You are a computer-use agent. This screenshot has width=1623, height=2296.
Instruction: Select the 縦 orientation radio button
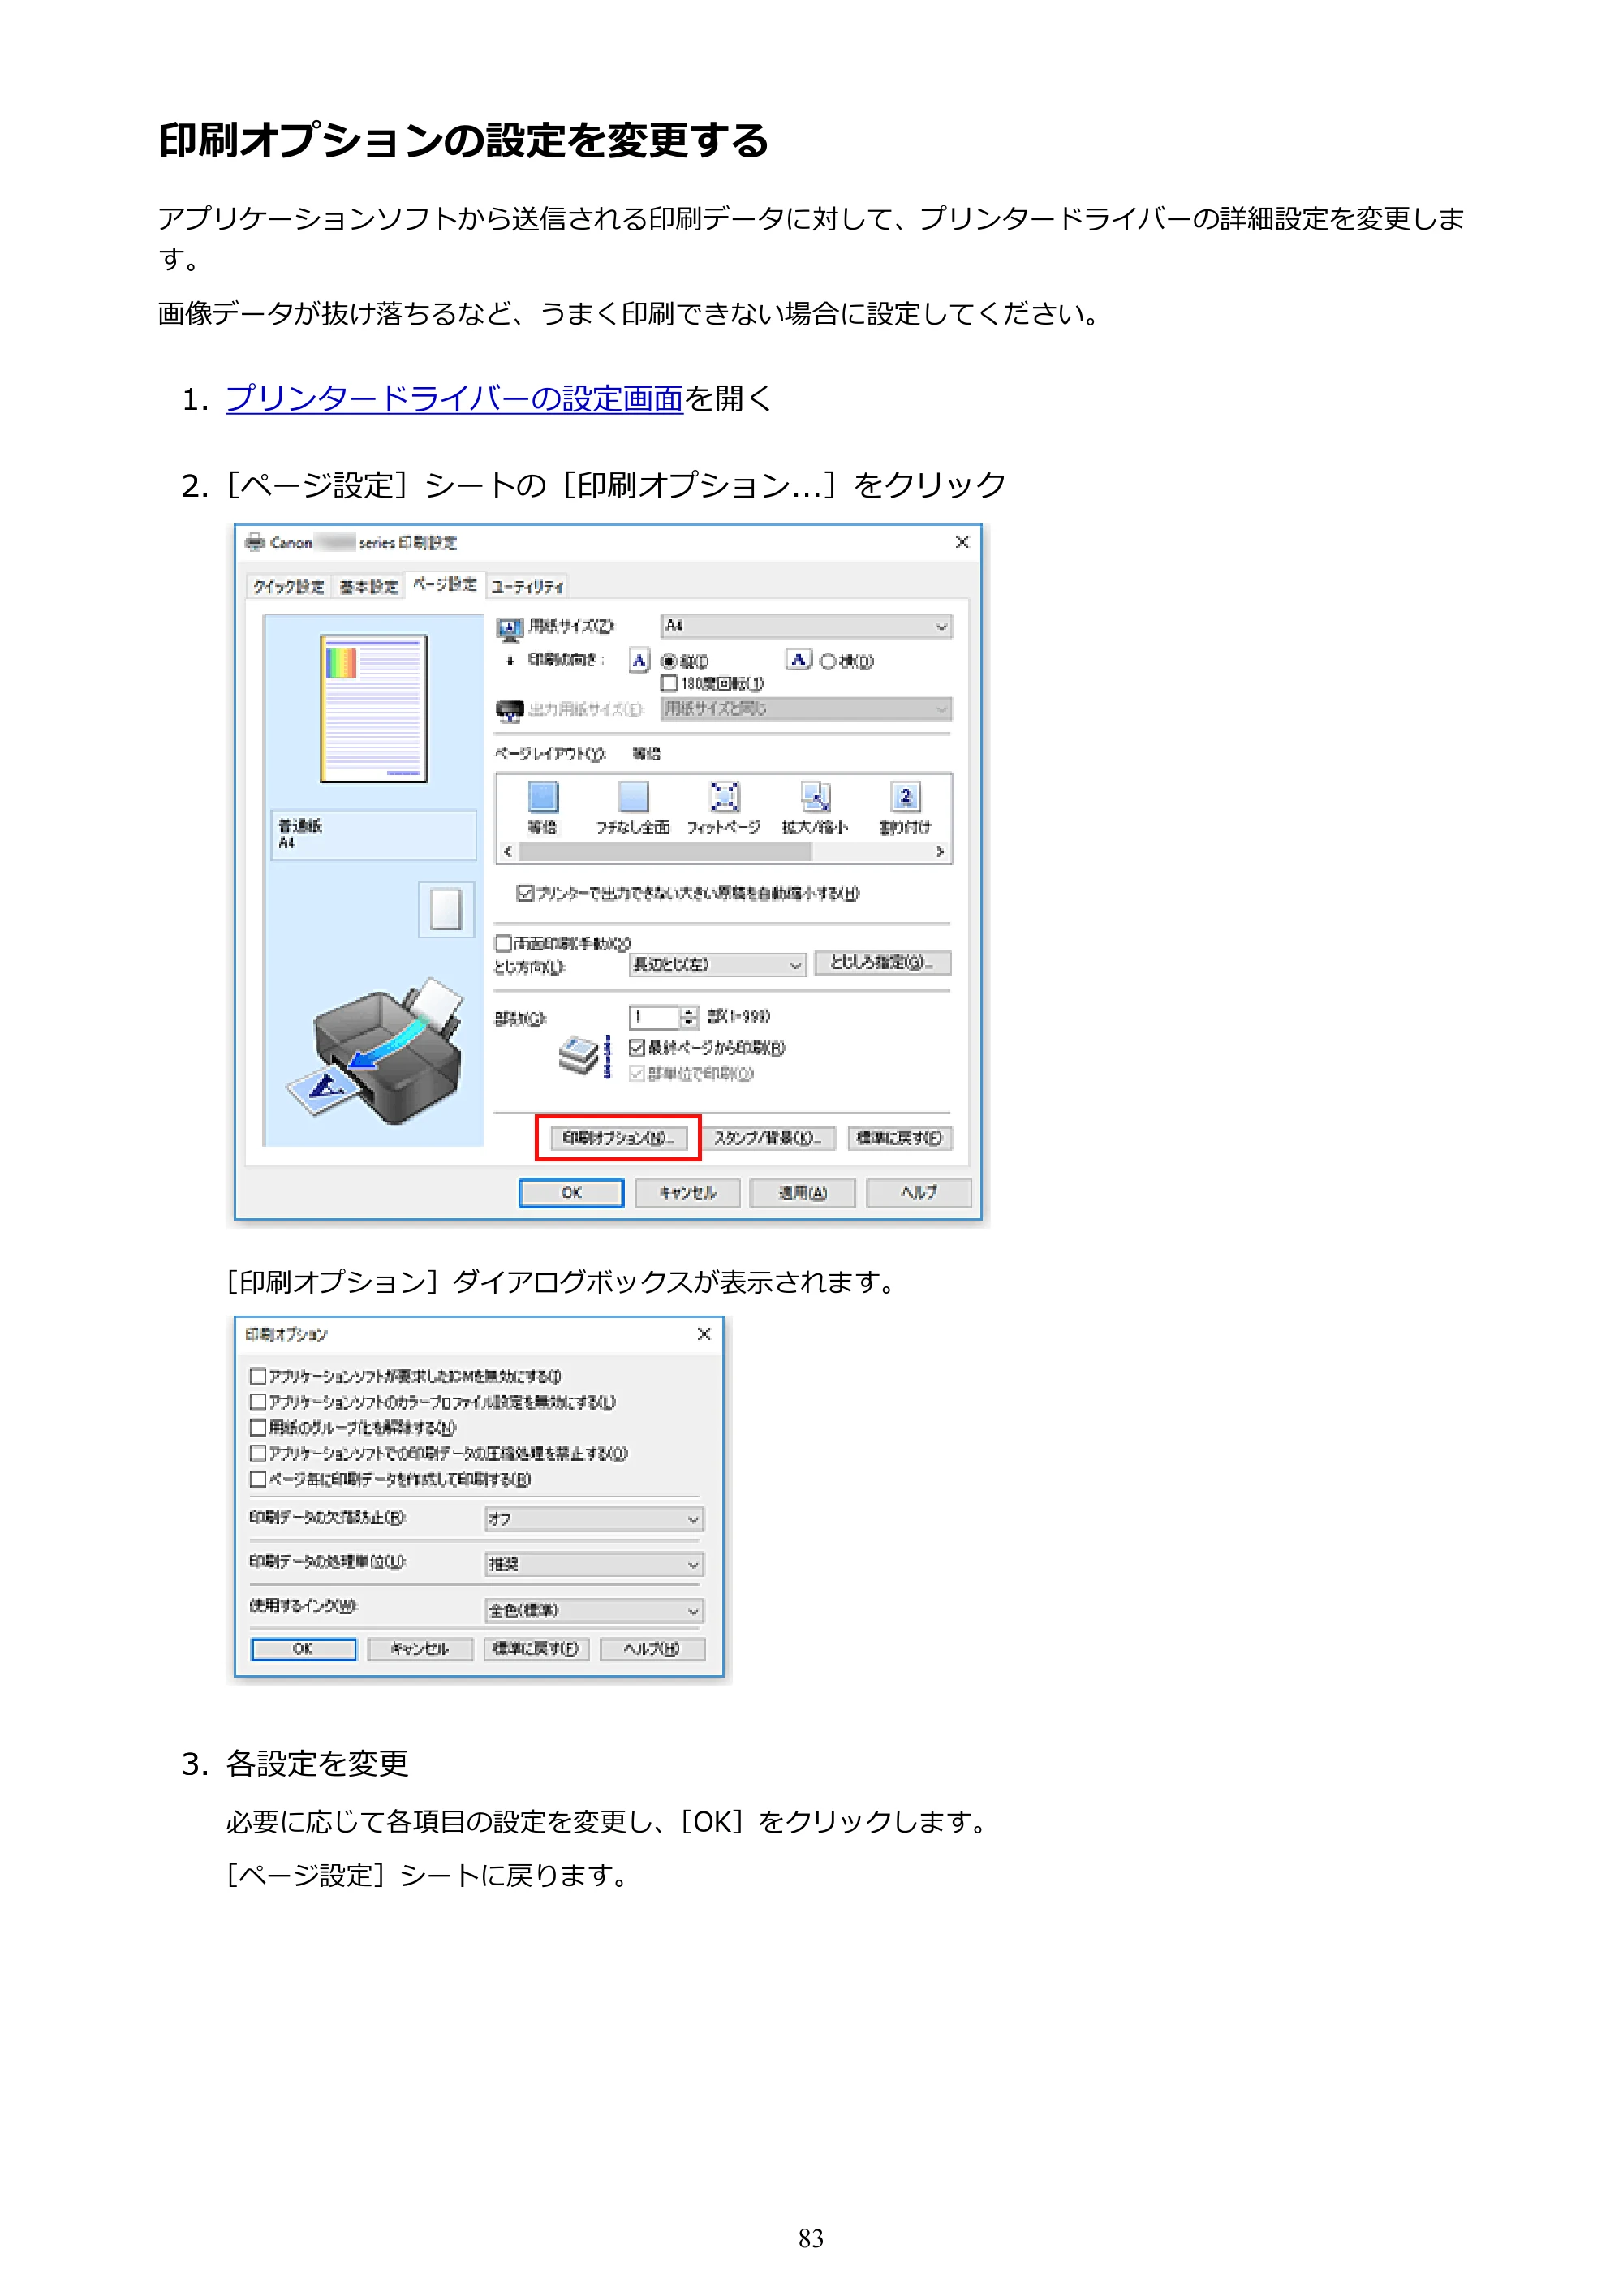(x=669, y=662)
